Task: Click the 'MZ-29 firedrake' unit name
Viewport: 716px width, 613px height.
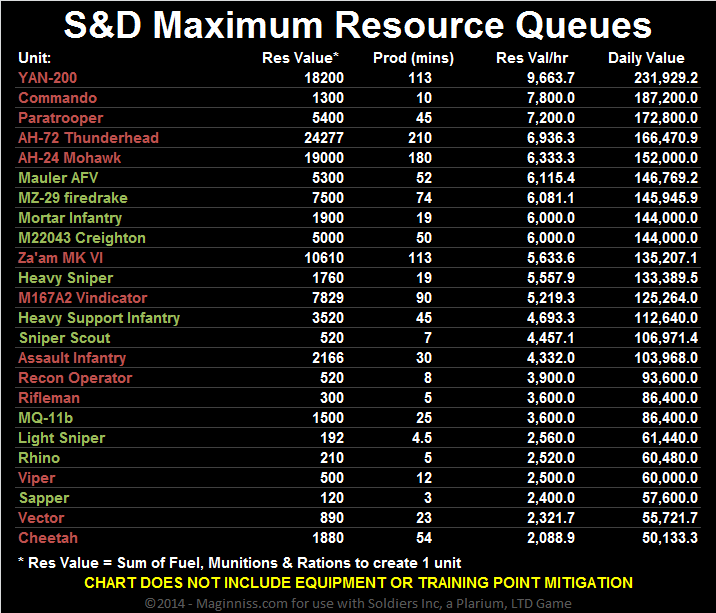Action: pyautogui.click(x=73, y=198)
